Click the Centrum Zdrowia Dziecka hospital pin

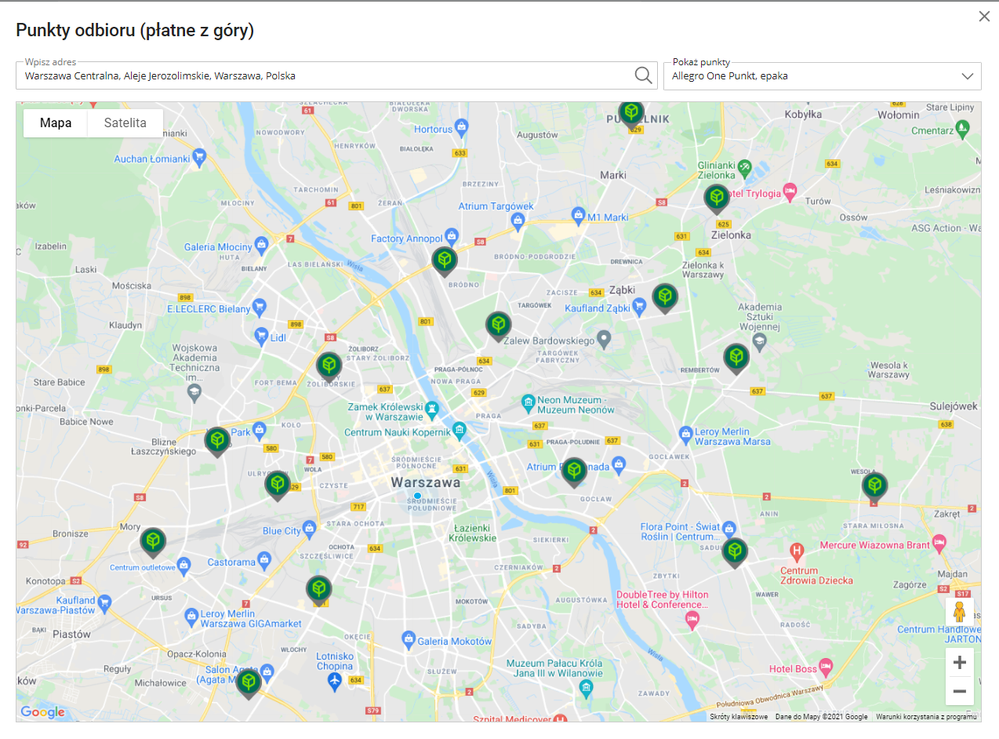click(796, 551)
